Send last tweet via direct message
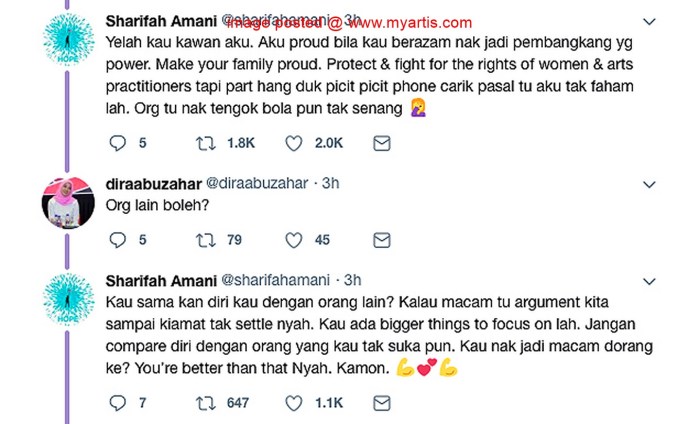 coord(381,402)
